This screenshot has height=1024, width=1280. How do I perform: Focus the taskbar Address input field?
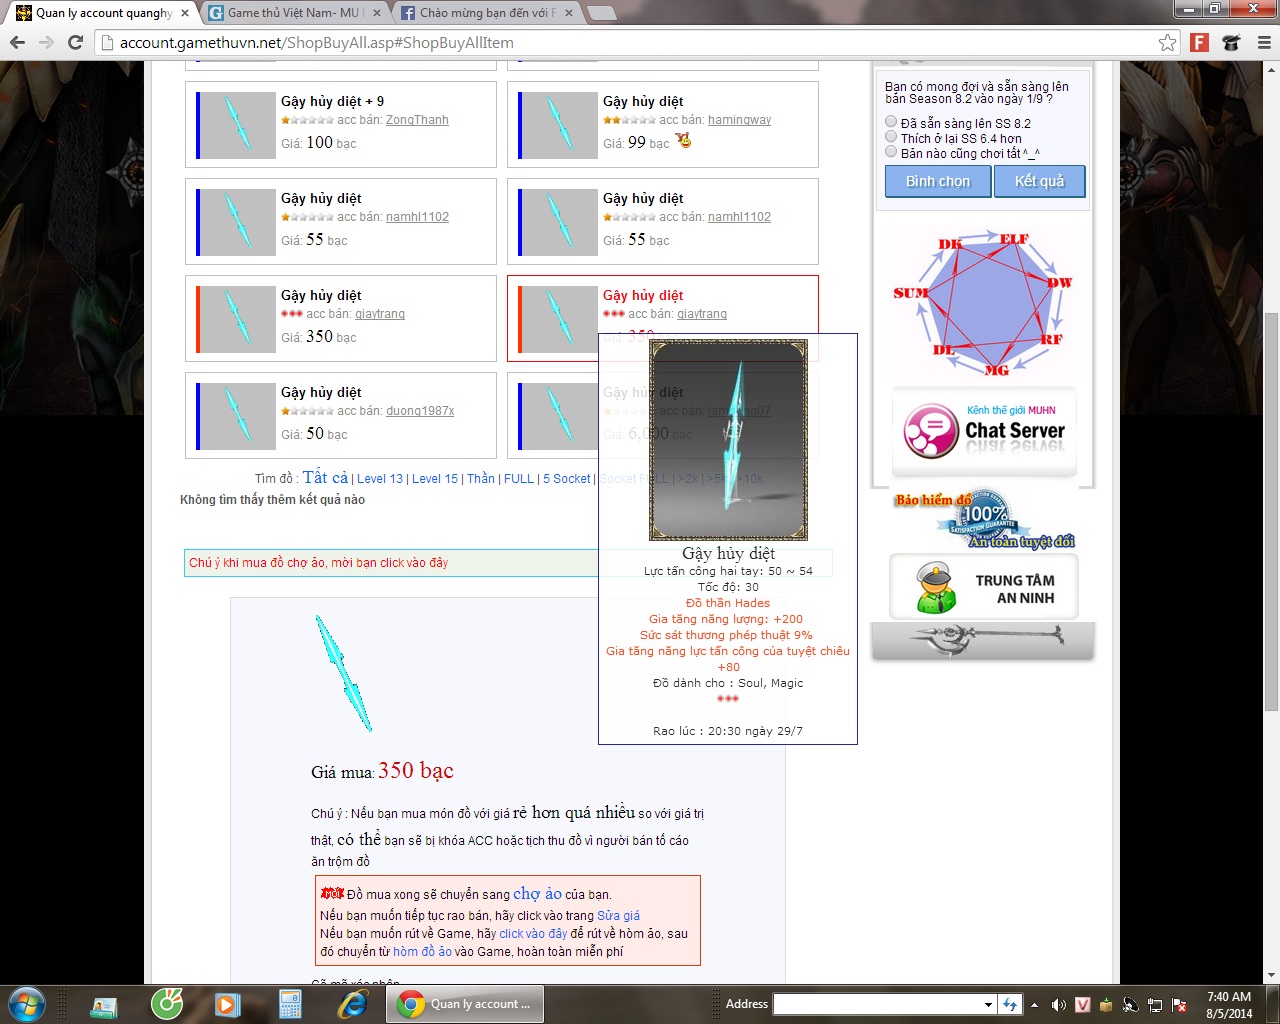(x=877, y=1004)
